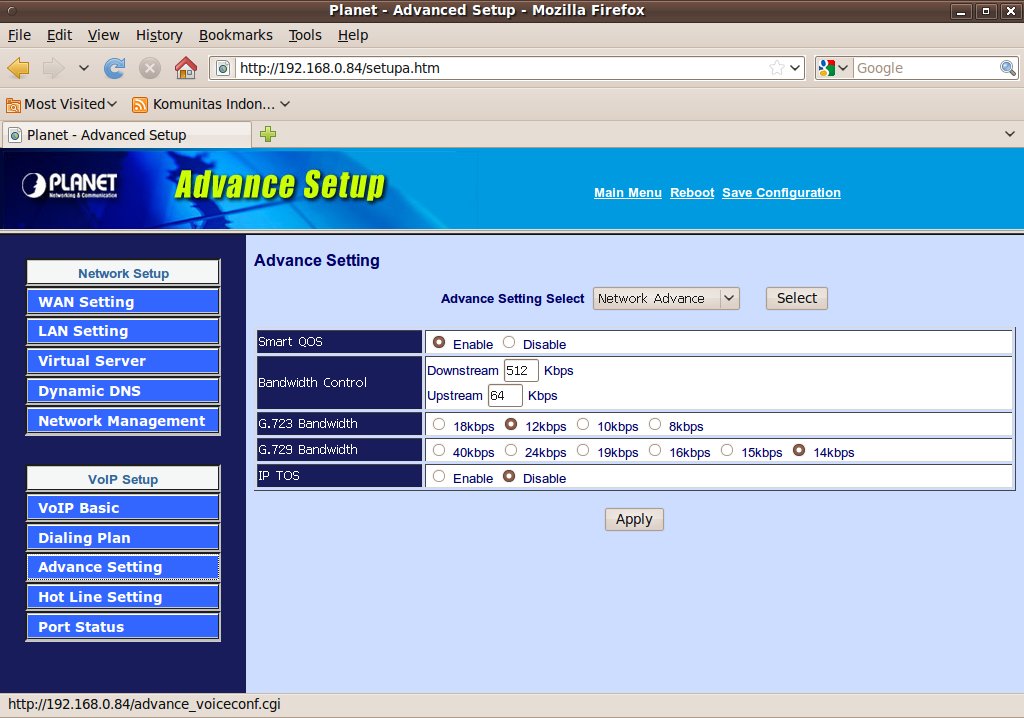Select 18kbps for G.723 Bandwidth
The image size is (1024, 718).
(439, 424)
